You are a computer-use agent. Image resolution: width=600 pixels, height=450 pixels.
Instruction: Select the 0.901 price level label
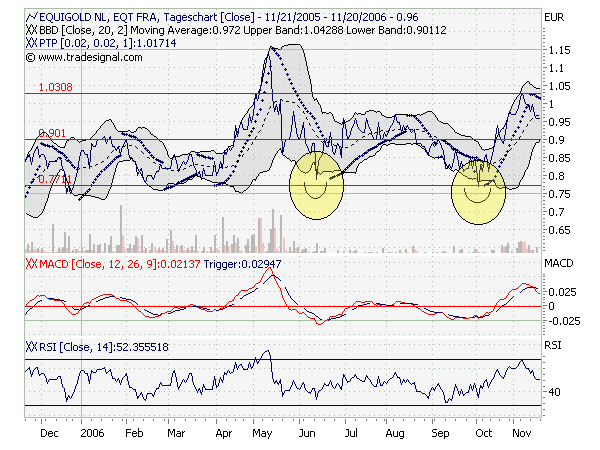point(52,132)
